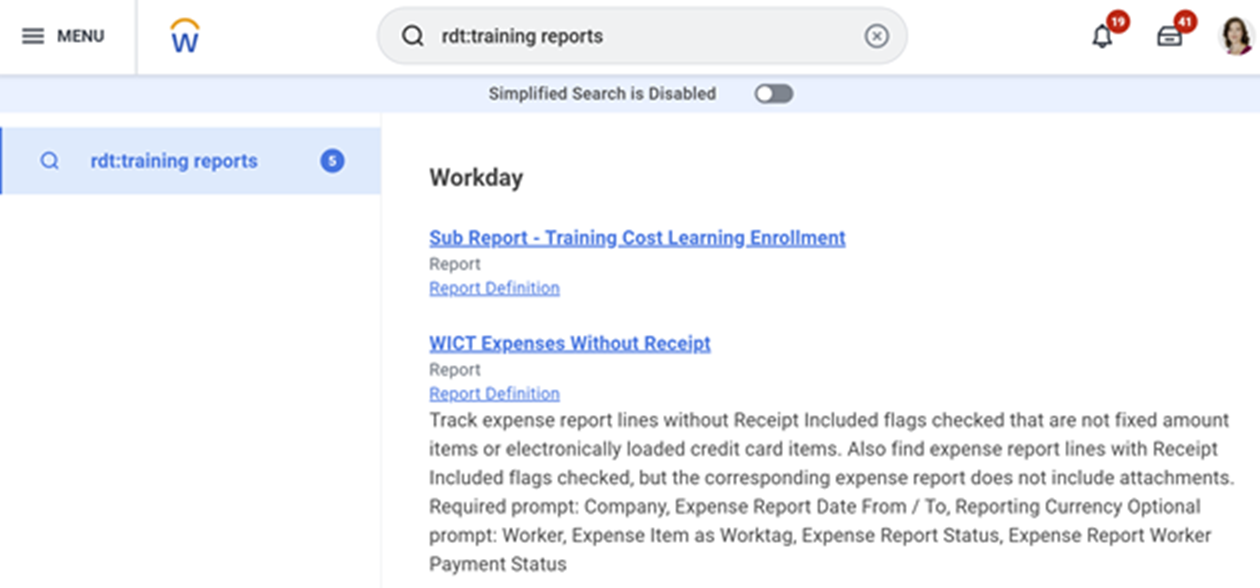The height and width of the screenshot is (588, 1260).
Task: Click the Workday results heading
Action: tap(476, 178)
